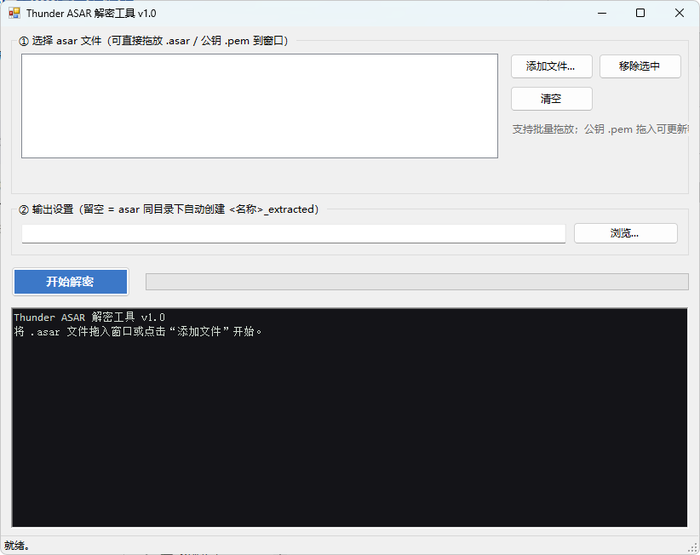Click the 移除选中 button
The image size is (700, 555).
pyautogui.click(x=640, y=67)
